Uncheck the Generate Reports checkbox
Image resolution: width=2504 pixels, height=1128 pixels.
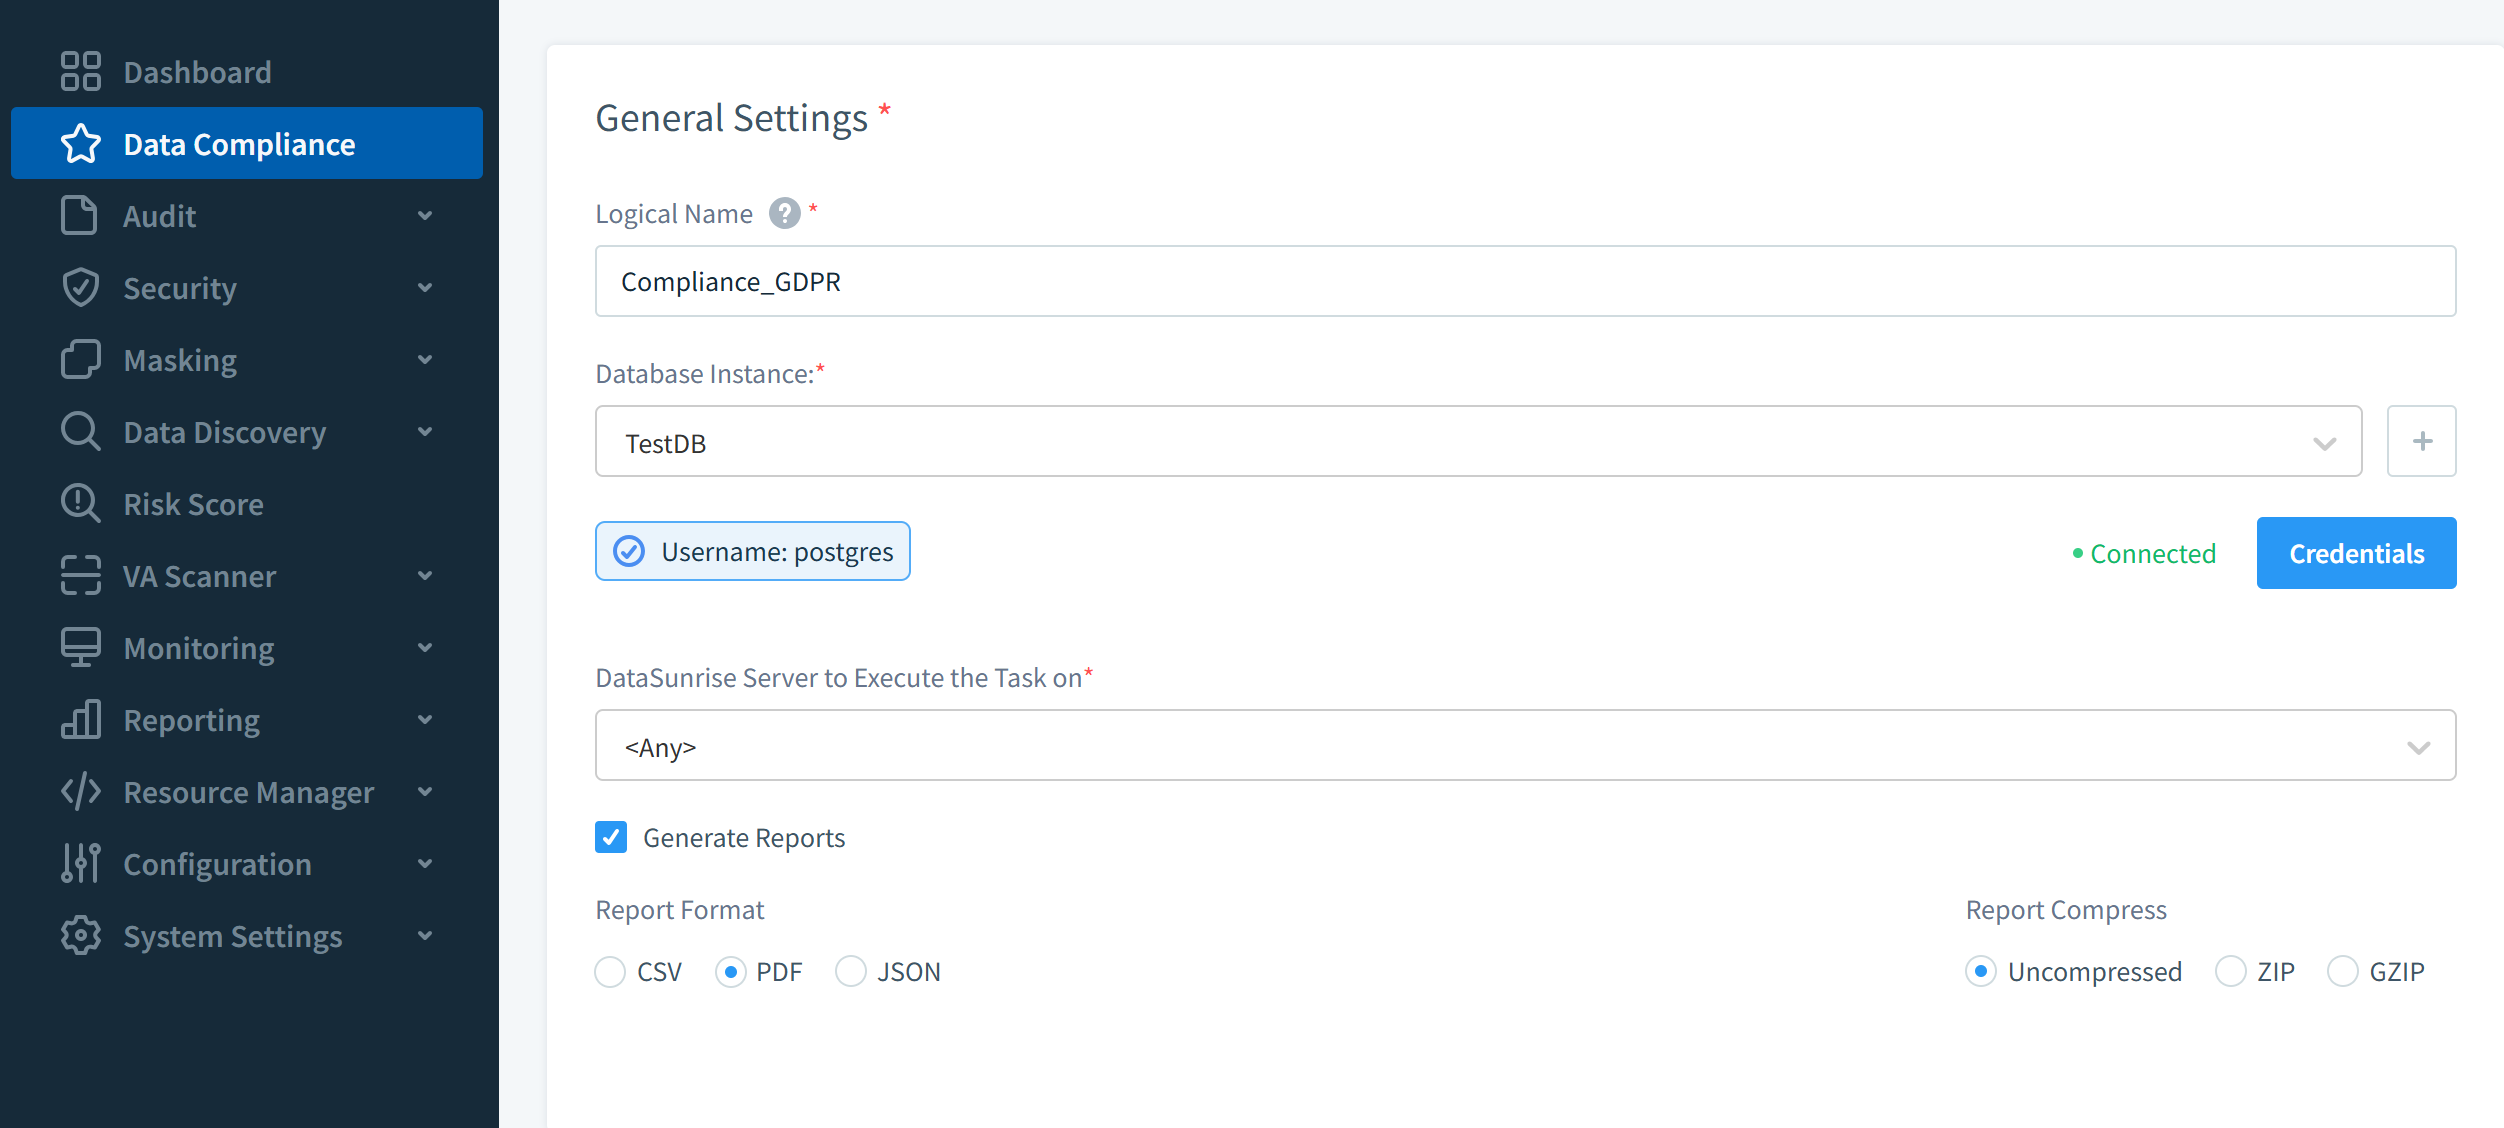(611, 837)
